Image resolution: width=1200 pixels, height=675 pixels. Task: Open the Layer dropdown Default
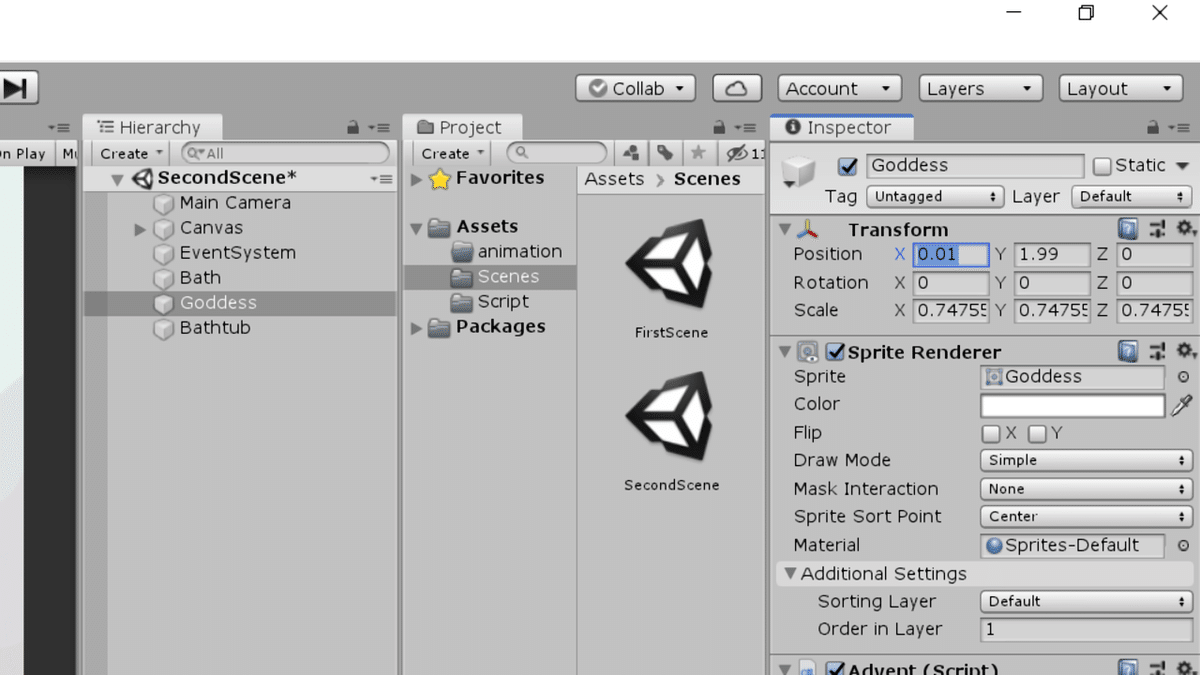(1131, 197)
